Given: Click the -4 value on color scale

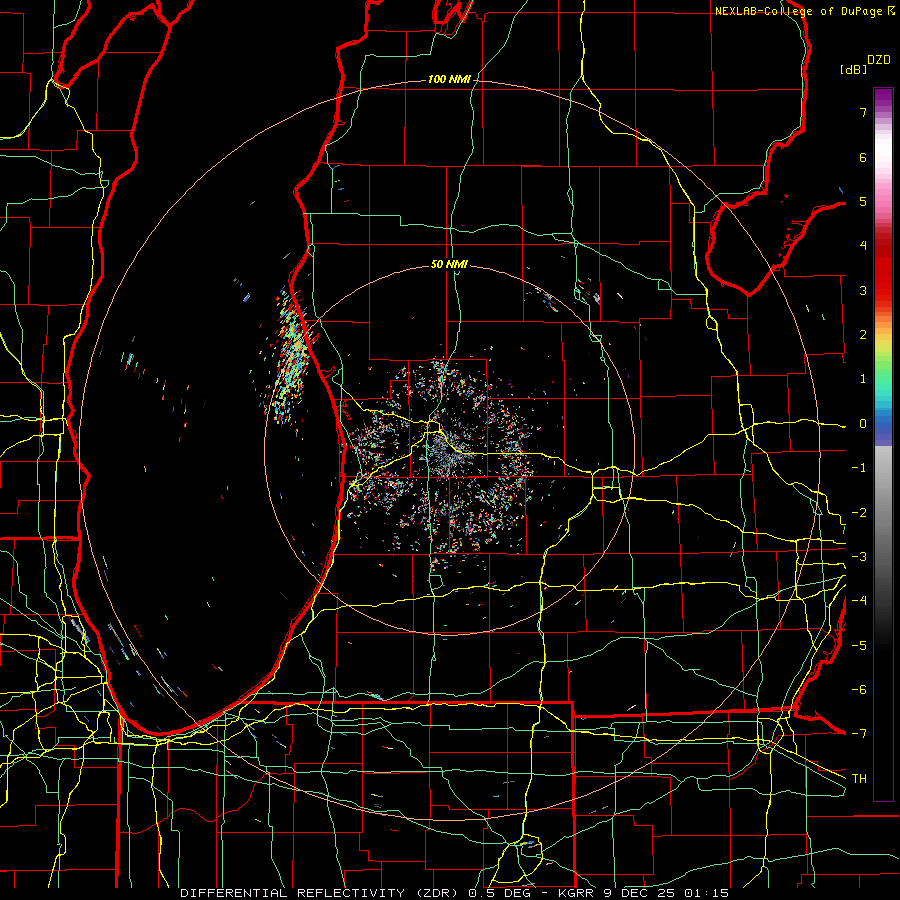Looking at the screenshot, I should pos(859,601).
